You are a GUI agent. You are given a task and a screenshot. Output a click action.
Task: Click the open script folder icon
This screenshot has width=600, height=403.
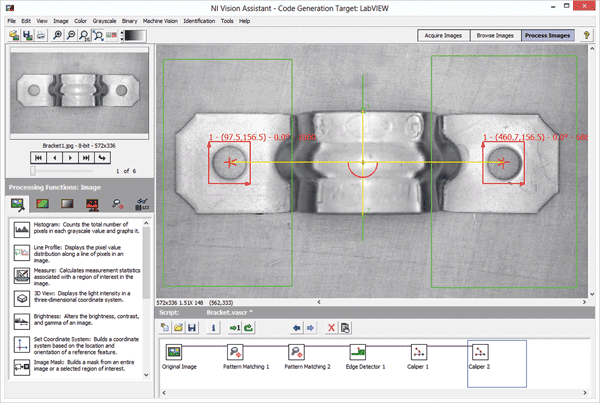pyautogui.click(x=178, y=328)
